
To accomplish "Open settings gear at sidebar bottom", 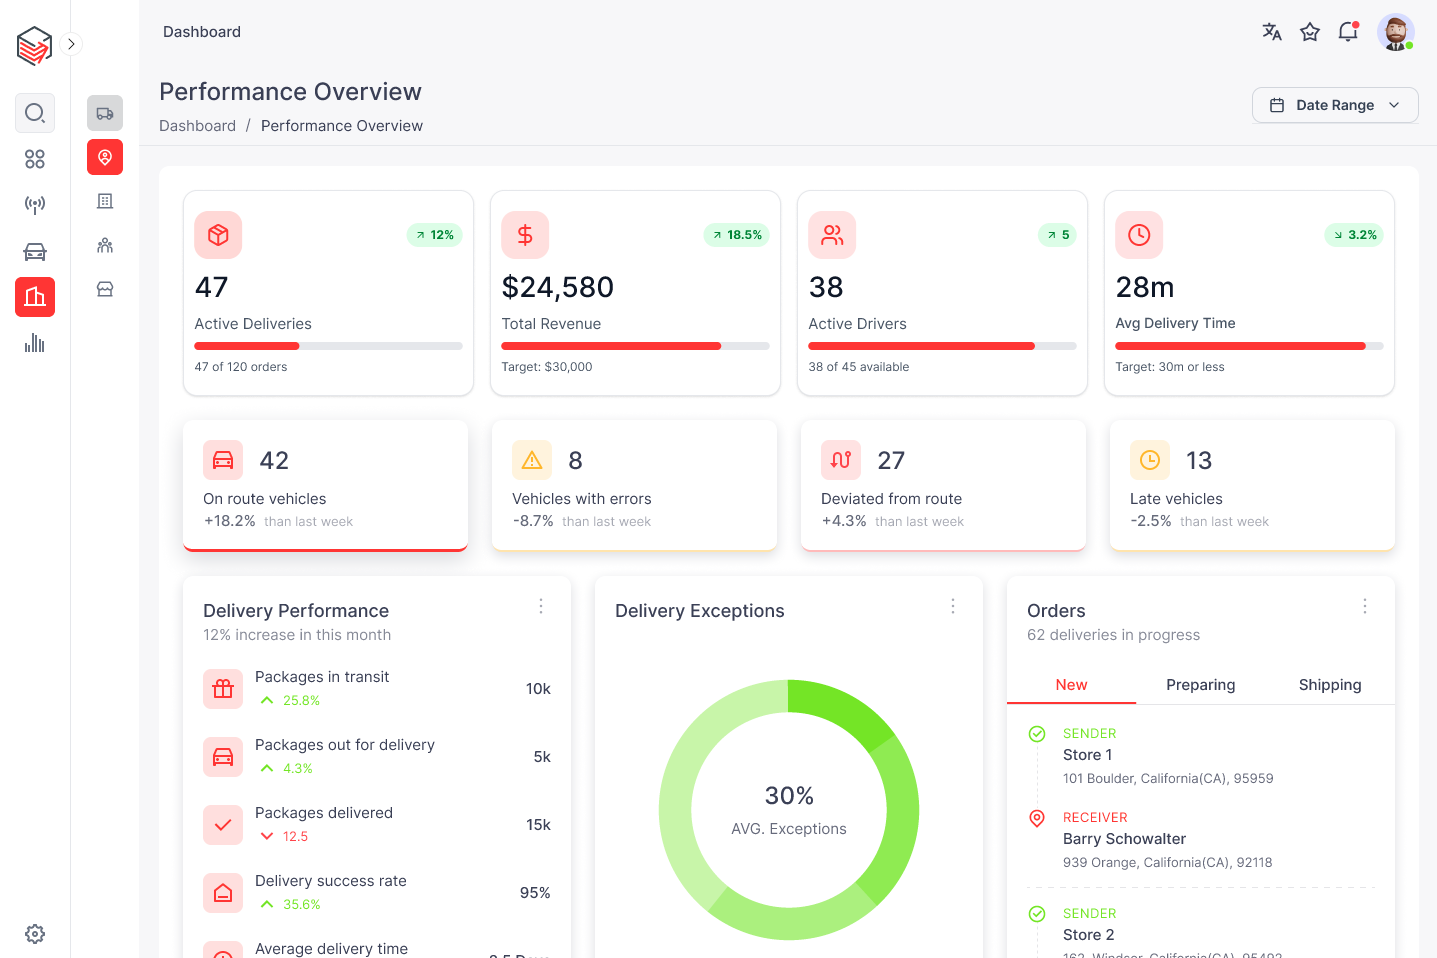I will tap(35, 934).
